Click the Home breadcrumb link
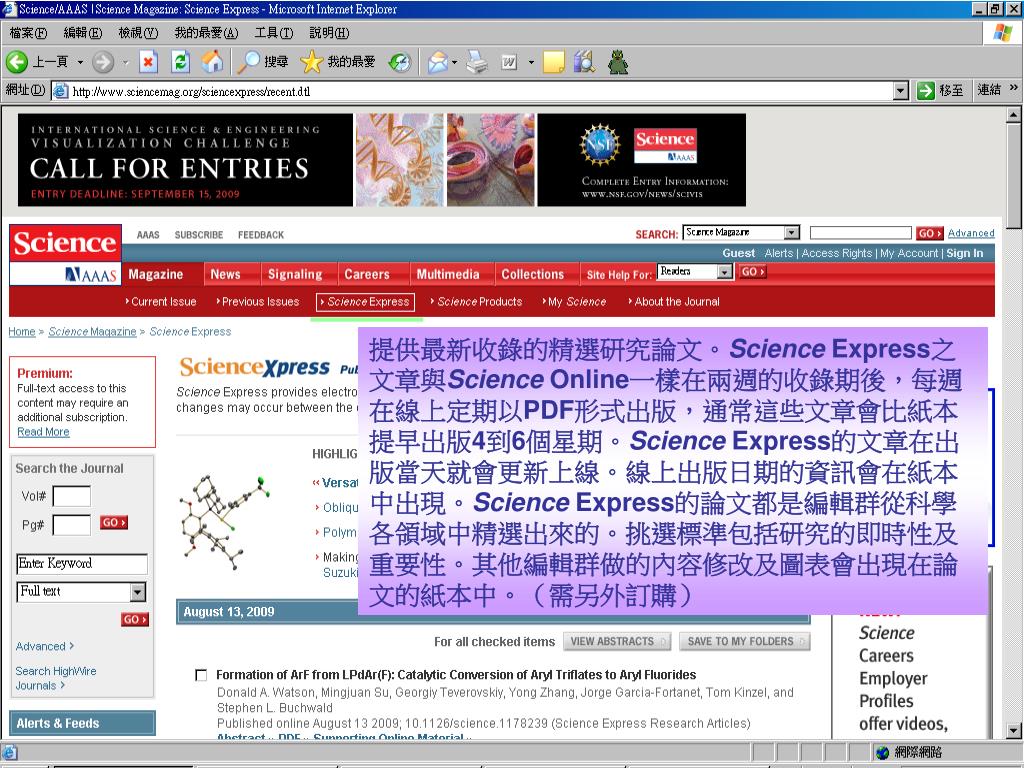This screenshot has width=1024, height=768. (22, 332)
